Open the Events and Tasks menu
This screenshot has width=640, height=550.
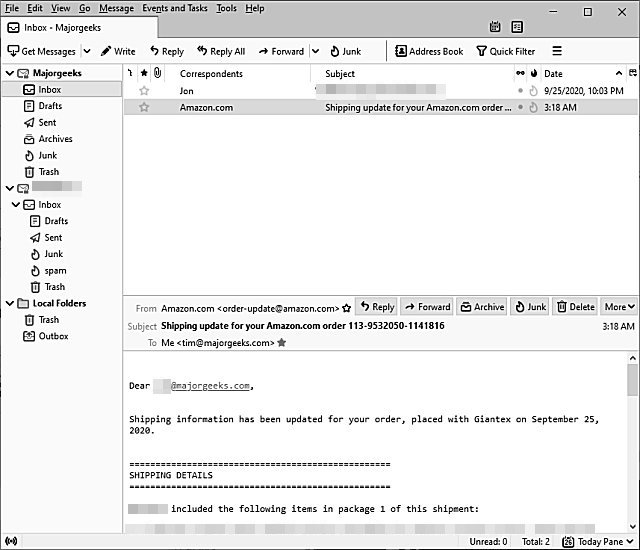(x=175, y=8)
